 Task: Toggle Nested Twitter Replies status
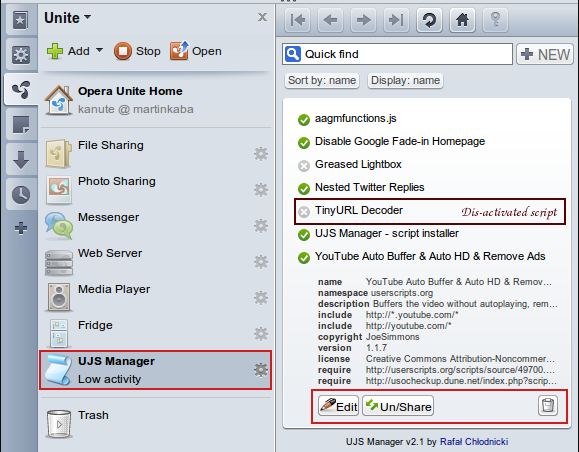(304, 189)
